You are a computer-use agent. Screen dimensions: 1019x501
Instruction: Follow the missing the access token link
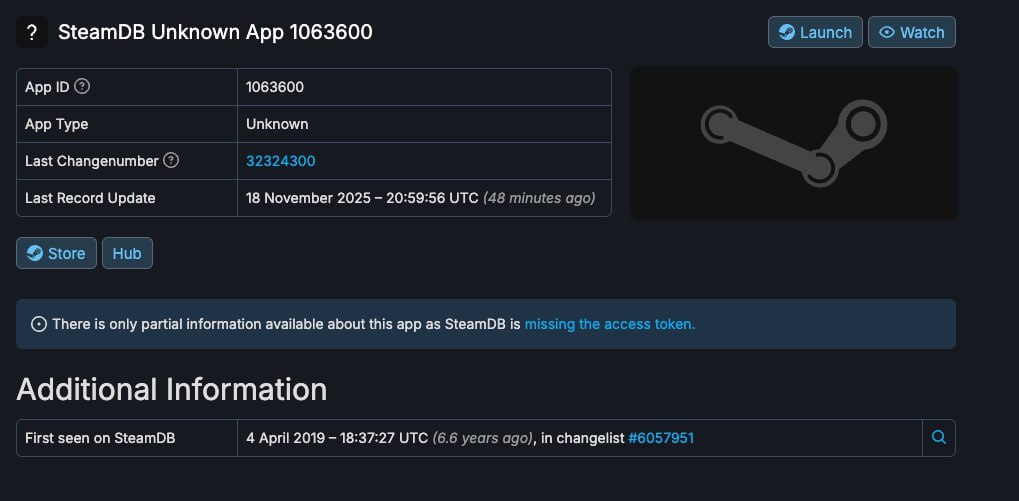click(609, 324)
